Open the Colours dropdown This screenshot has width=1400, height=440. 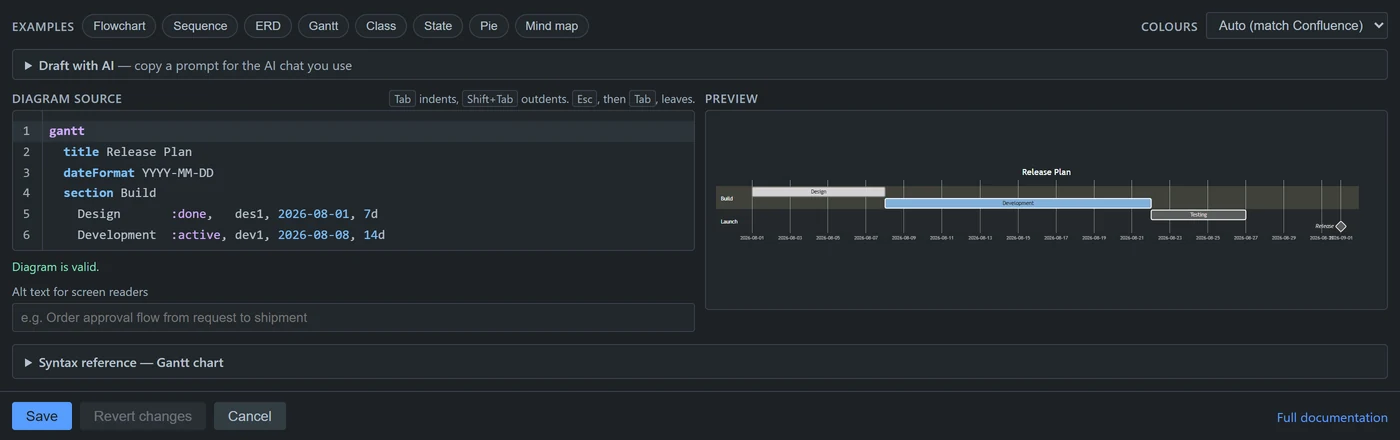coord(1297,26)
